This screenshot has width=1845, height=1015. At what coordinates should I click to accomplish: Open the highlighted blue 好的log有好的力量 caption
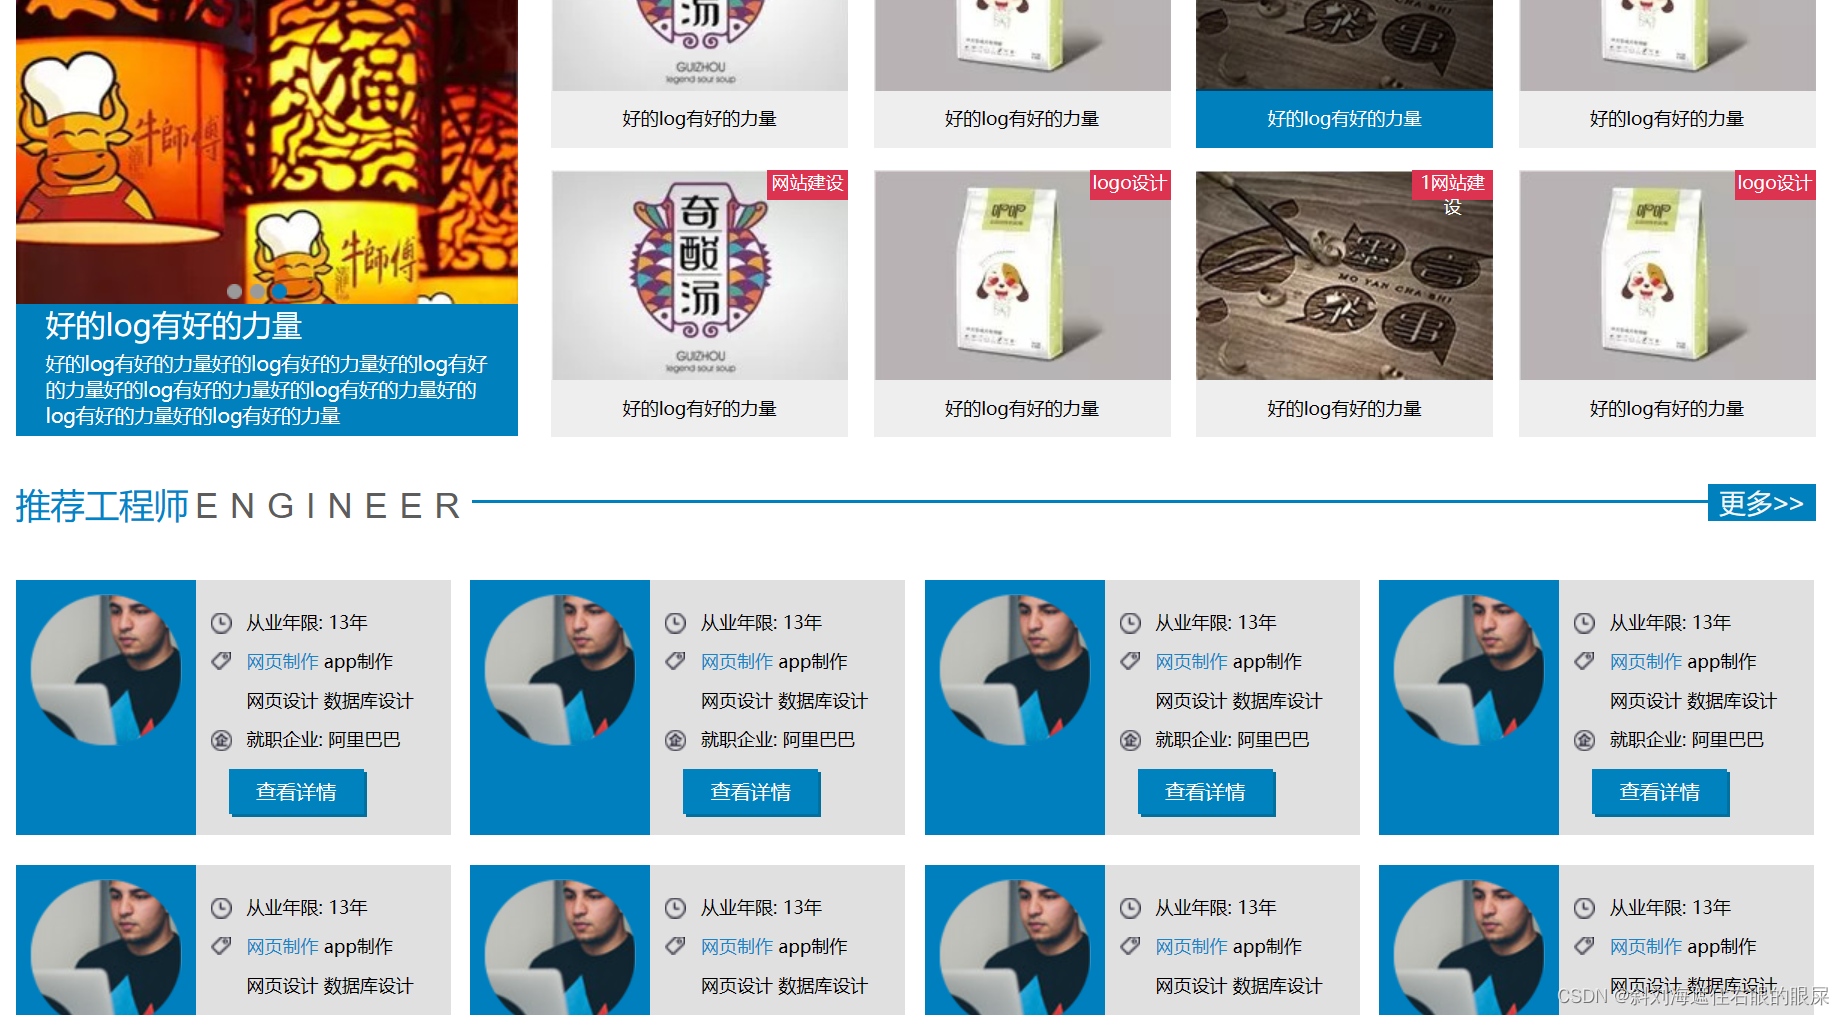point(1344,119)
